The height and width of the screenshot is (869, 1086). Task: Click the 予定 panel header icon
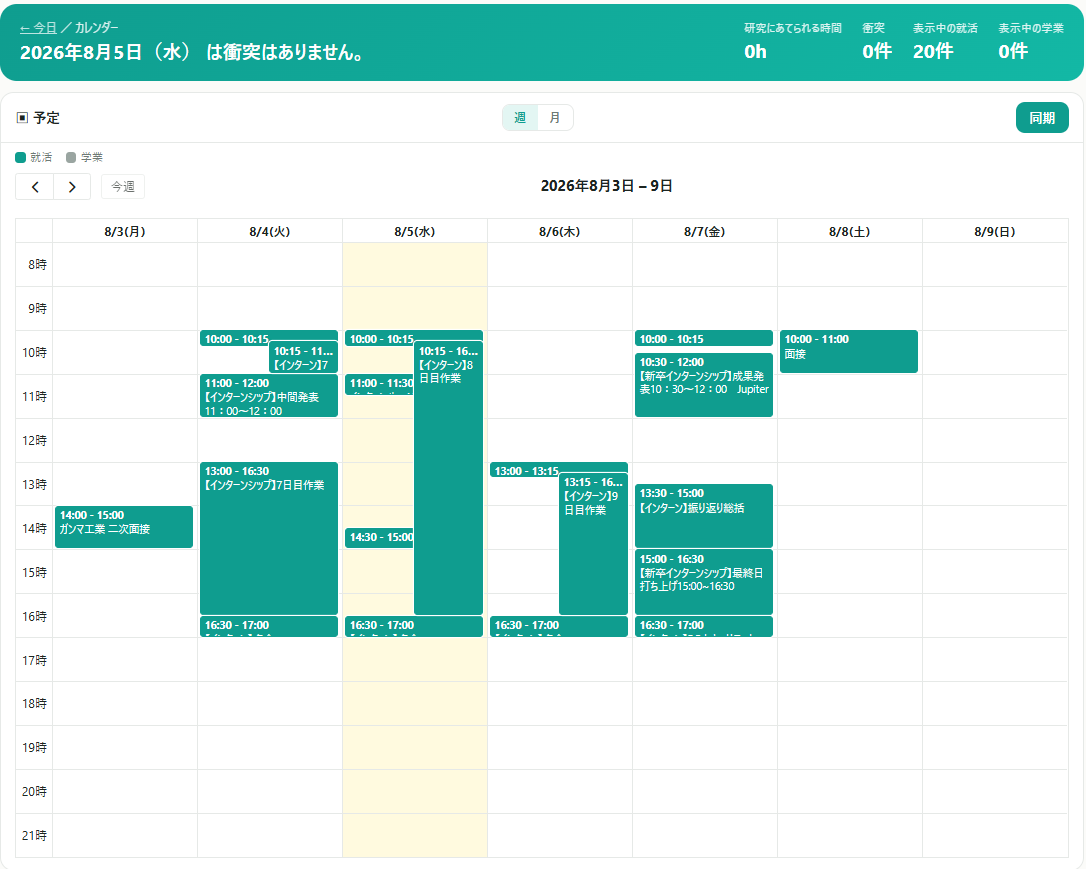[22, 118]
